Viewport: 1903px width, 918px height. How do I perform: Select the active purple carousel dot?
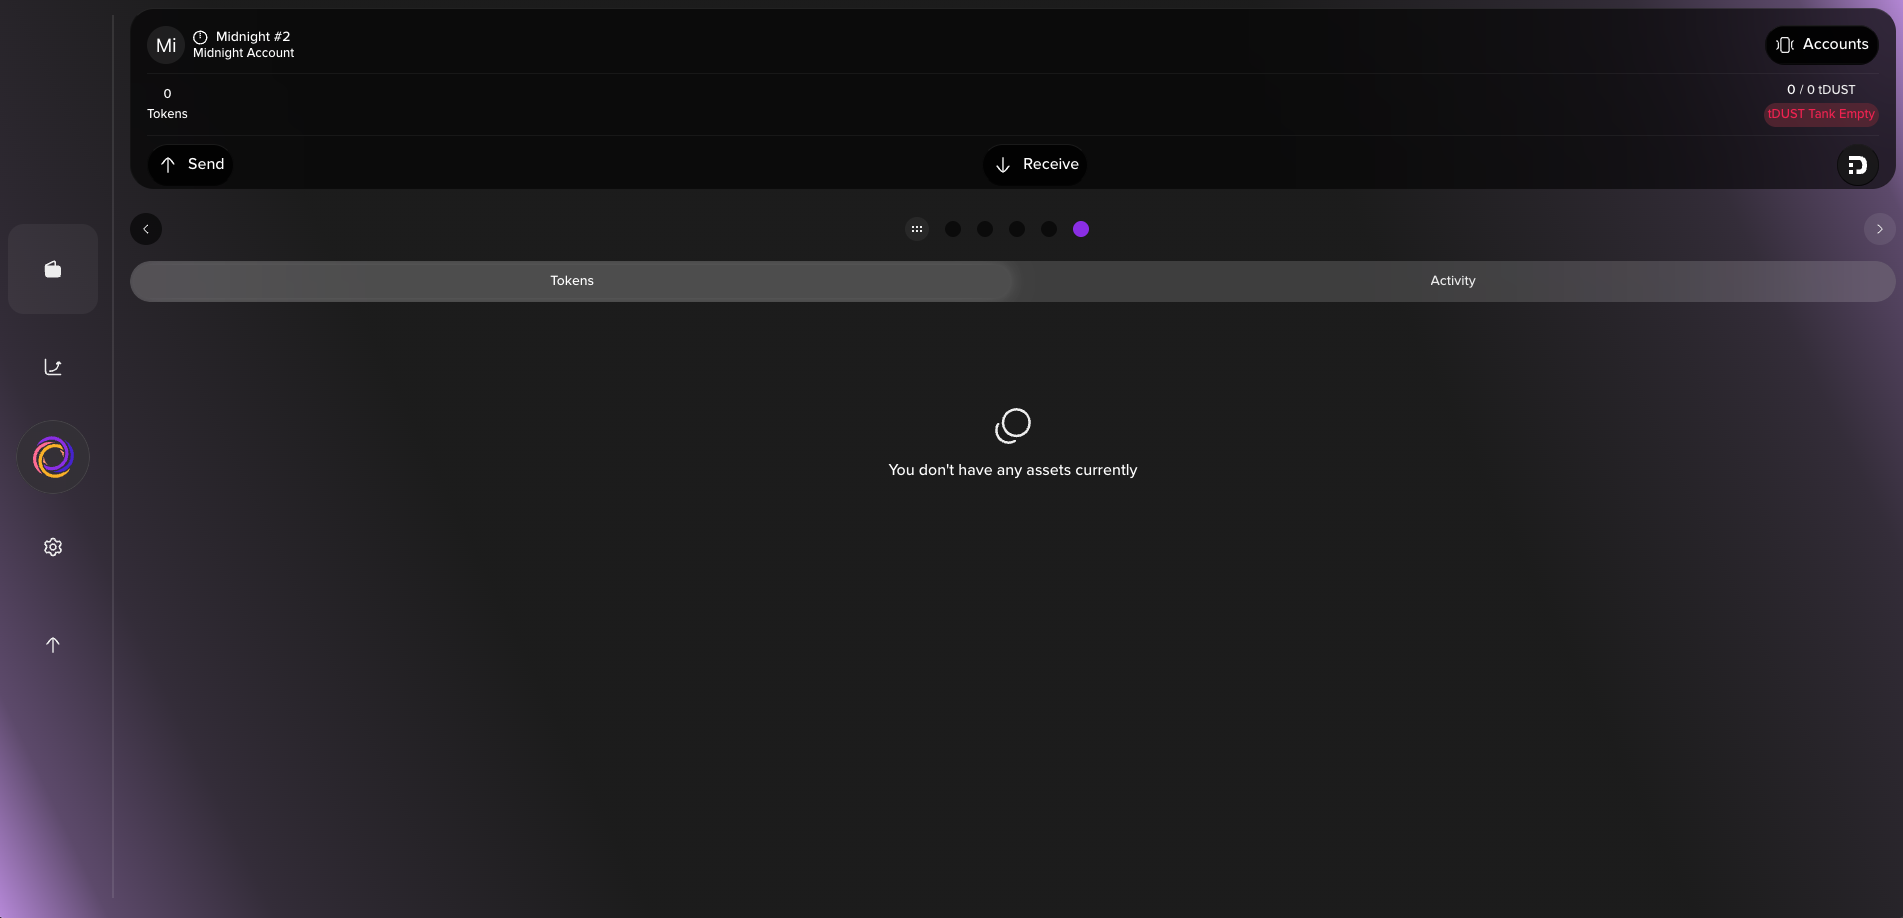pos(1081,229)
